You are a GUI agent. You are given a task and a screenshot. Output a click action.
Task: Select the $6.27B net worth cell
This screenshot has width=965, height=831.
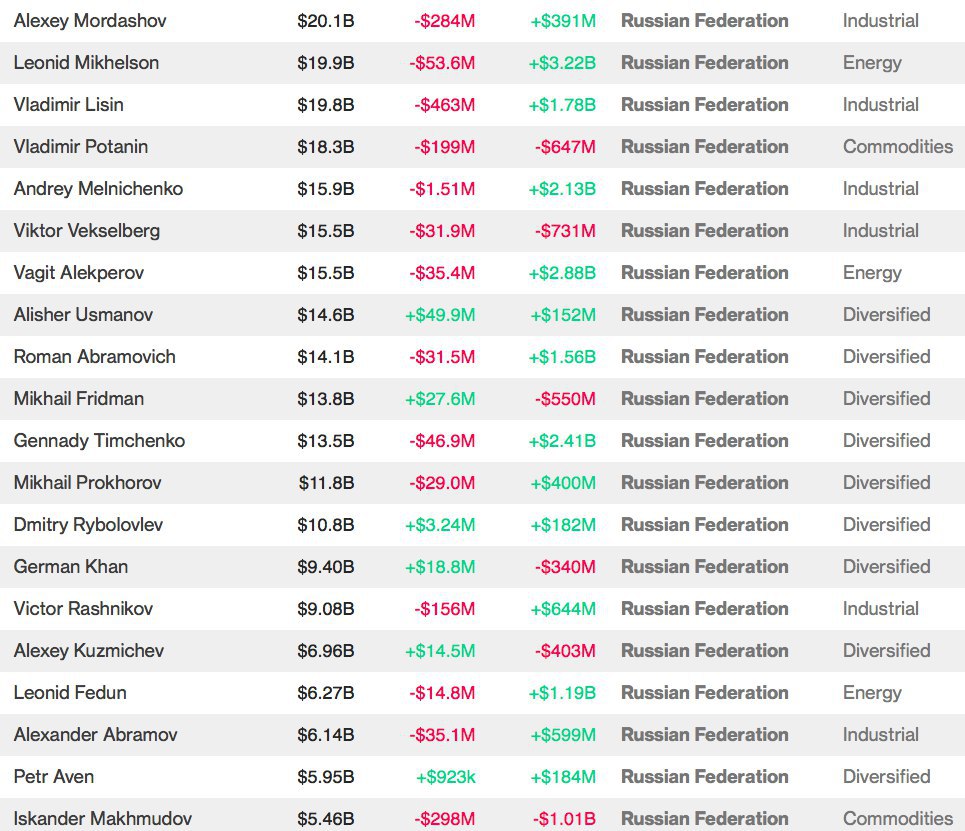pyautogui.click(x=326, y=692)
